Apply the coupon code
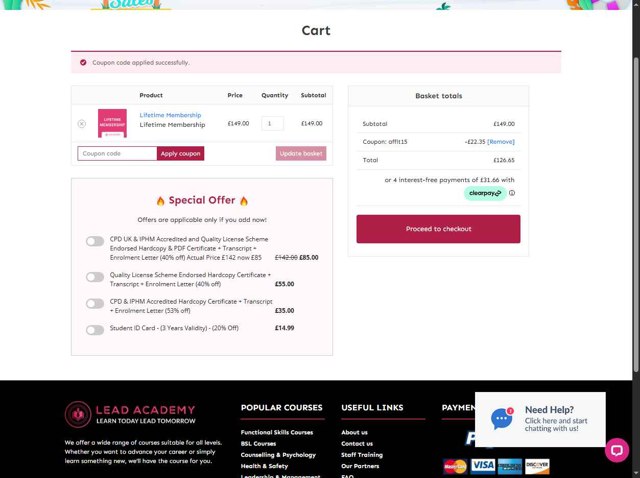 tap(180, 153)
